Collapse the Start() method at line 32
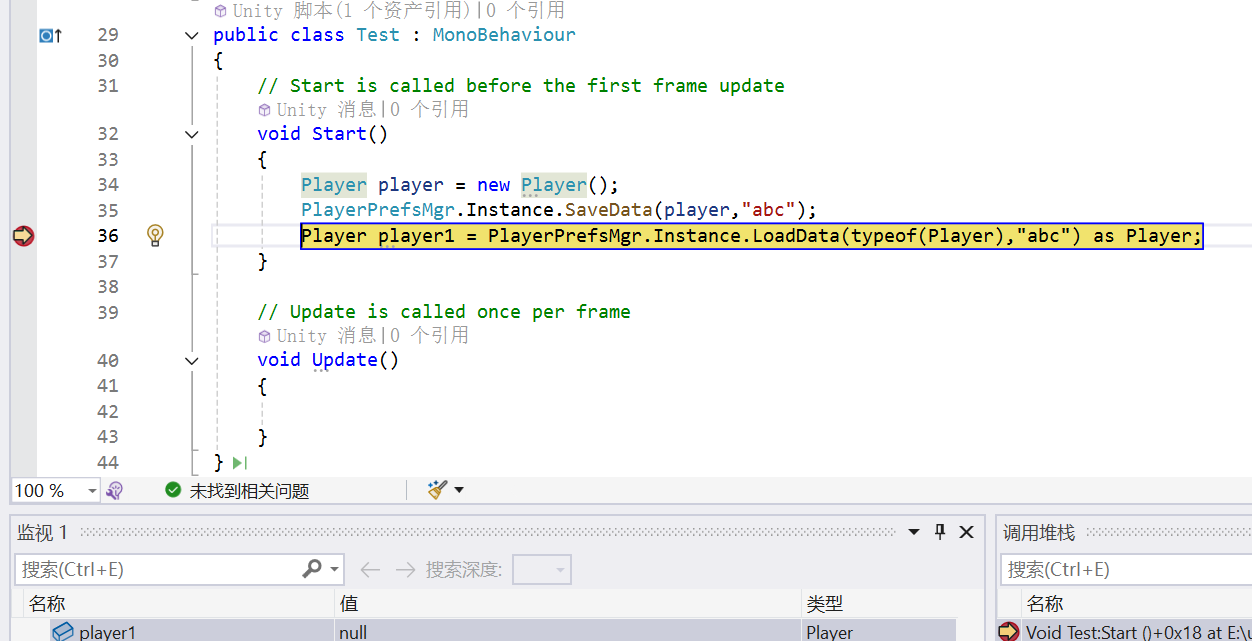The image size is (1252, 641). [192, 134]
